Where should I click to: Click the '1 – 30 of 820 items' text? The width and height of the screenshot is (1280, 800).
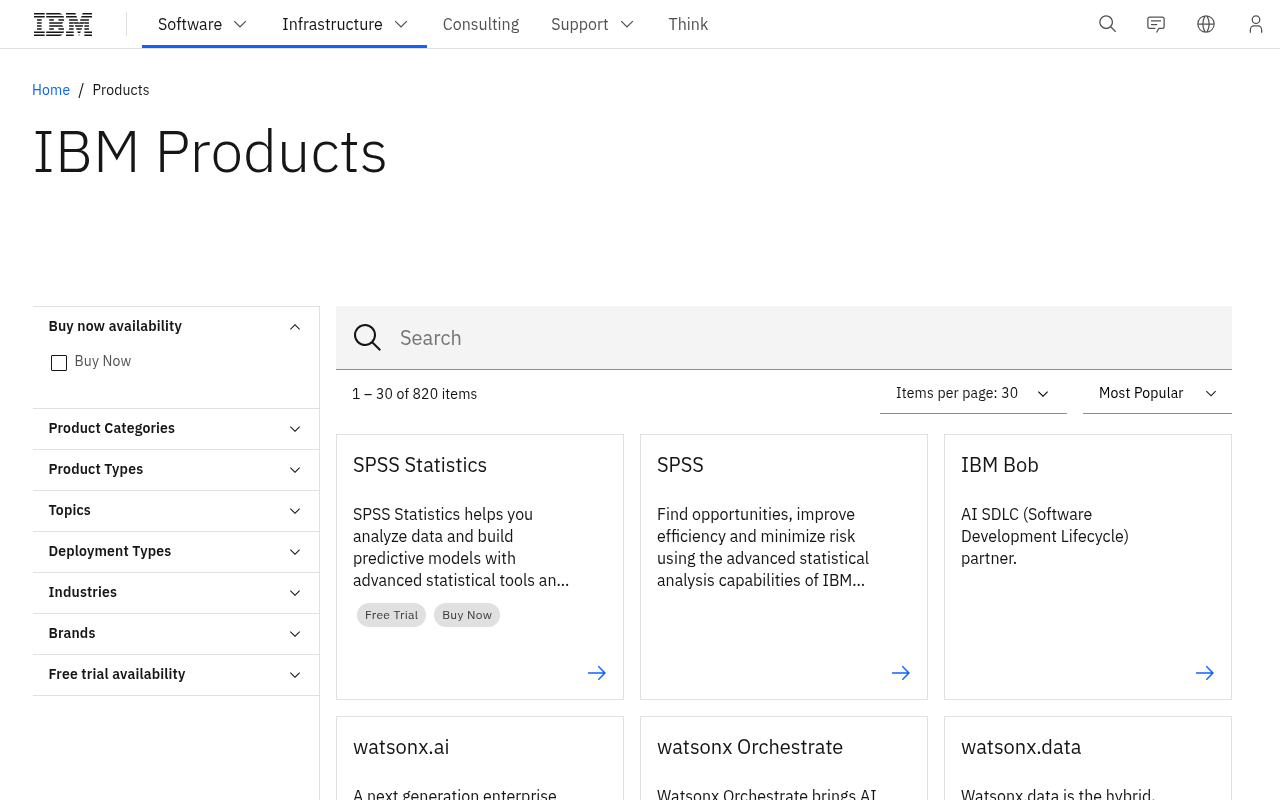[414, 394]
